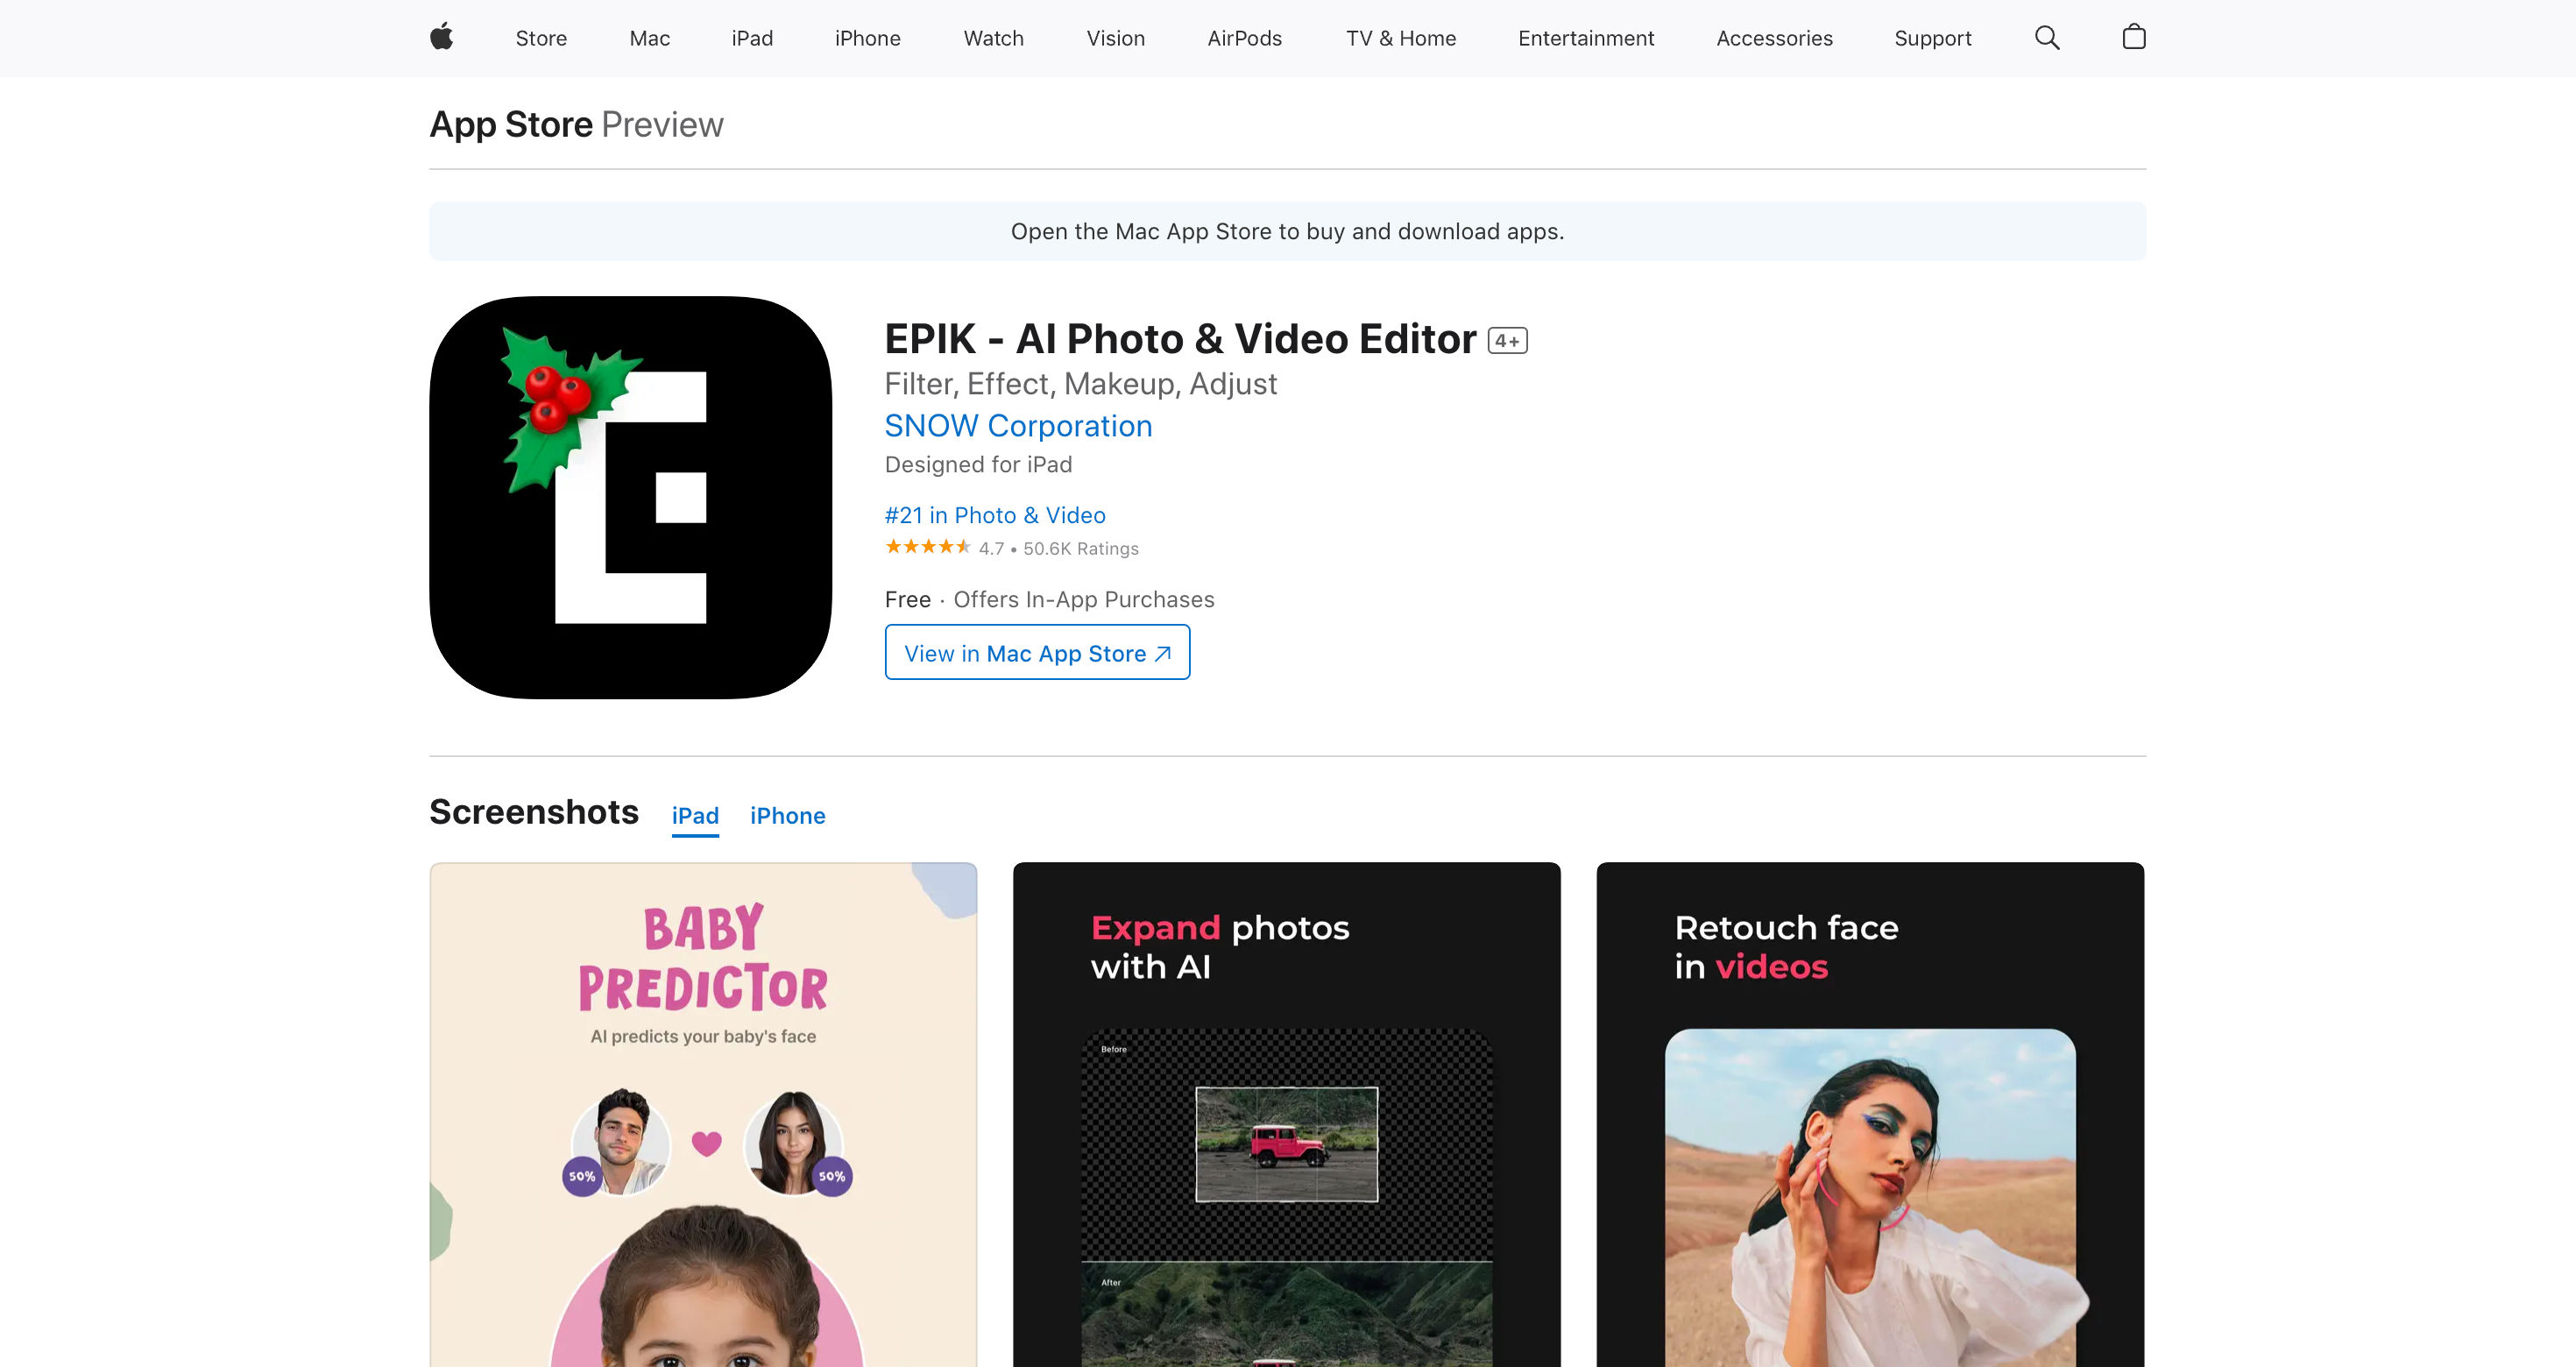Click Designed for iPad text
The width and height of the screenshot is (2576, 1367).
(978, 465)
